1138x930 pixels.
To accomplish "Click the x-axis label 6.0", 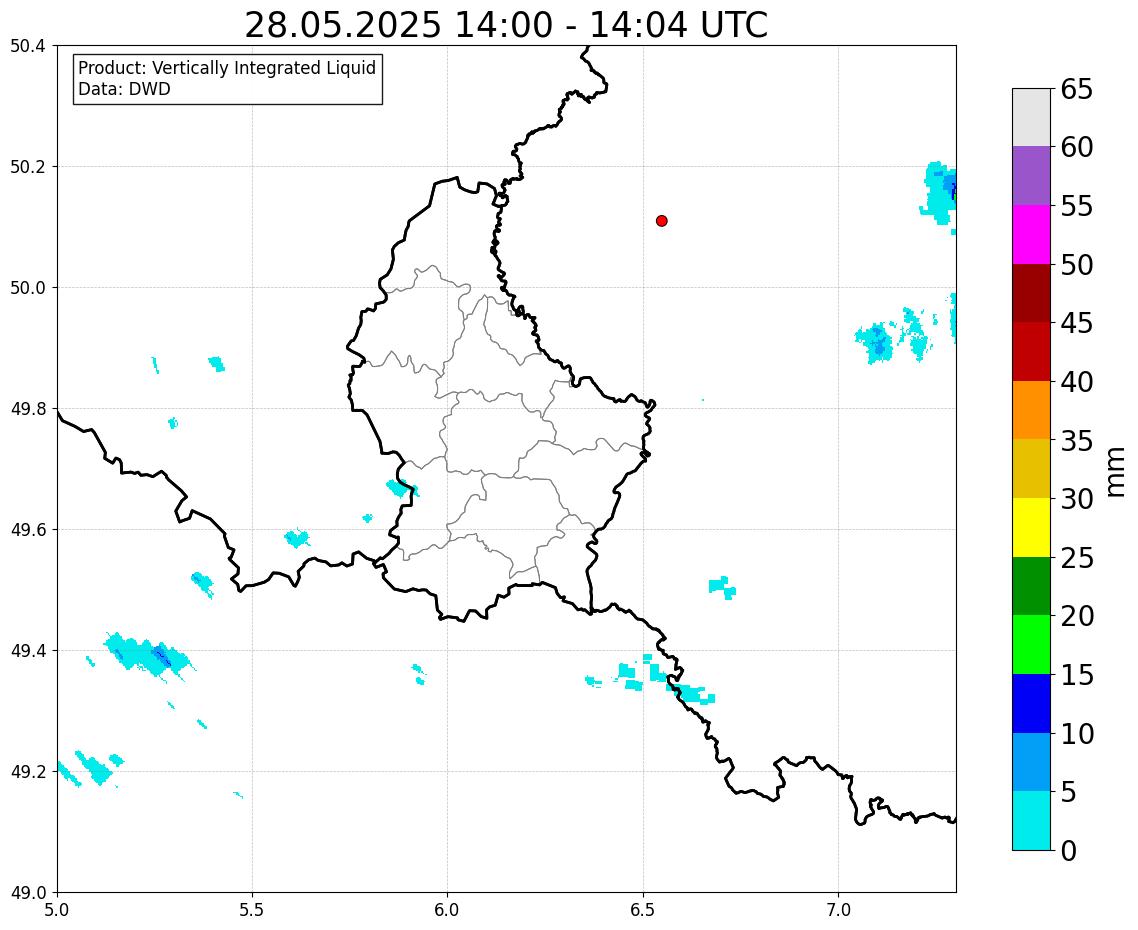I will pyautogui.click(x=447, y=910).
